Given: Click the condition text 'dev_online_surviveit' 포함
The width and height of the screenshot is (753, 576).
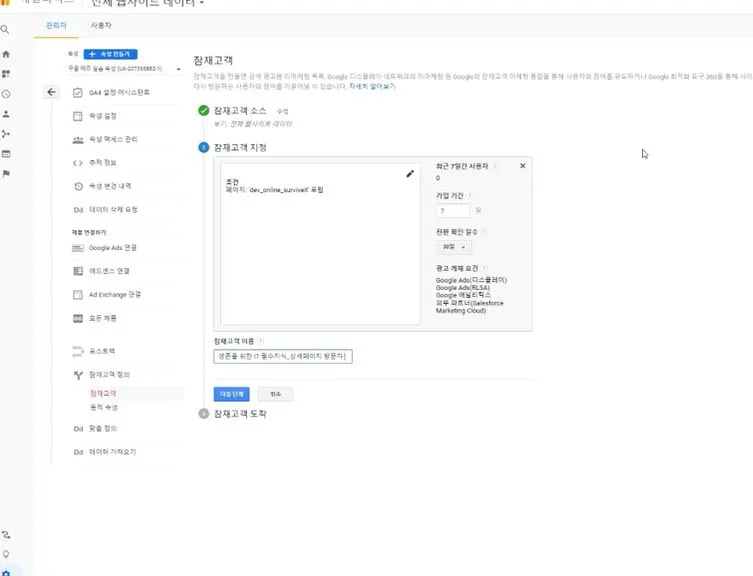Looking at the screenshot, I should tap(286, 190).
